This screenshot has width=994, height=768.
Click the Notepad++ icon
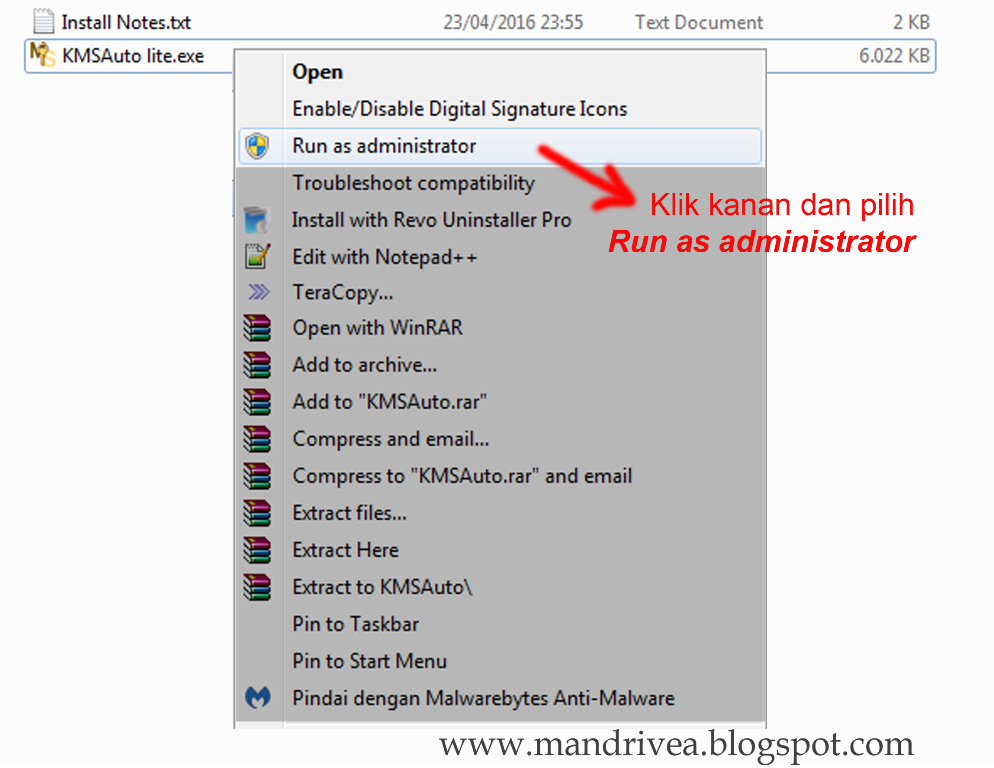(257, 256)
